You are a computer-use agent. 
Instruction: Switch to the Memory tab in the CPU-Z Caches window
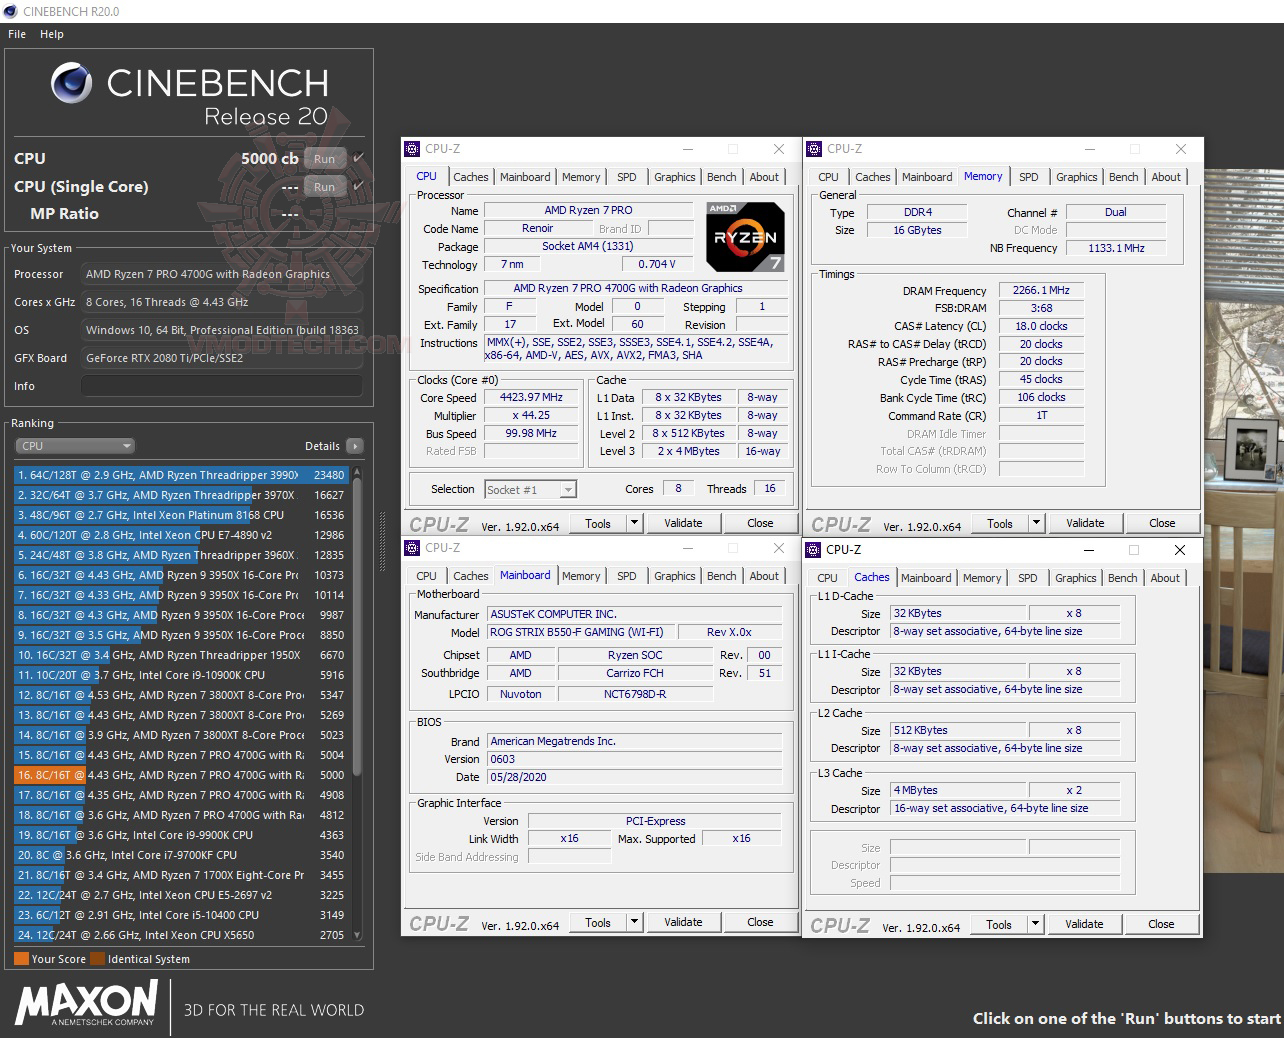click(x=982, y=578)
